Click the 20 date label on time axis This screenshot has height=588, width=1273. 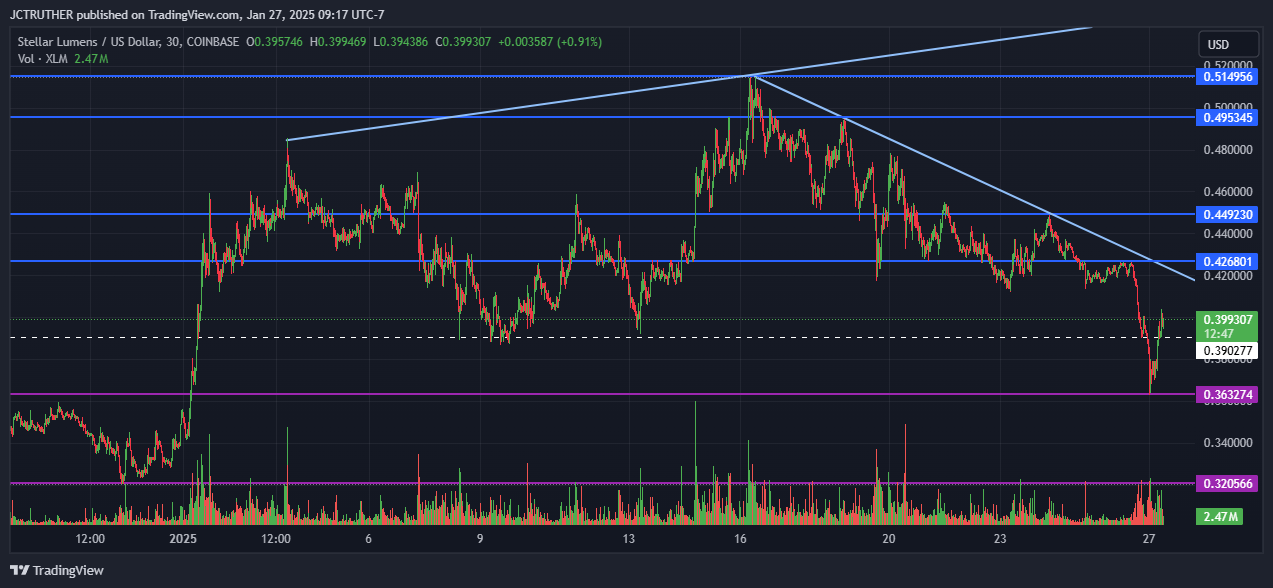click(888, 539)
